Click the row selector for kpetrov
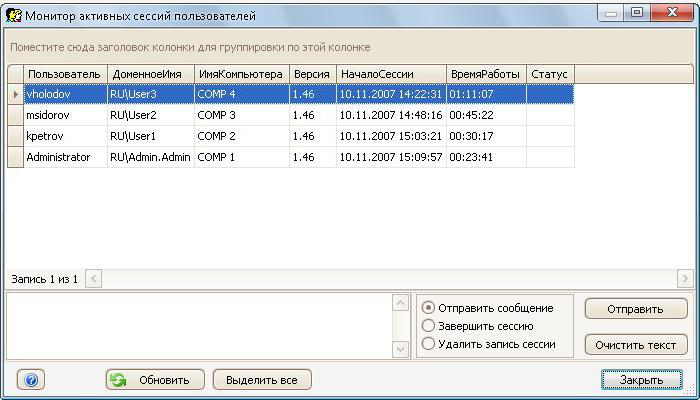The image size is (700, 400). [16, 136]
